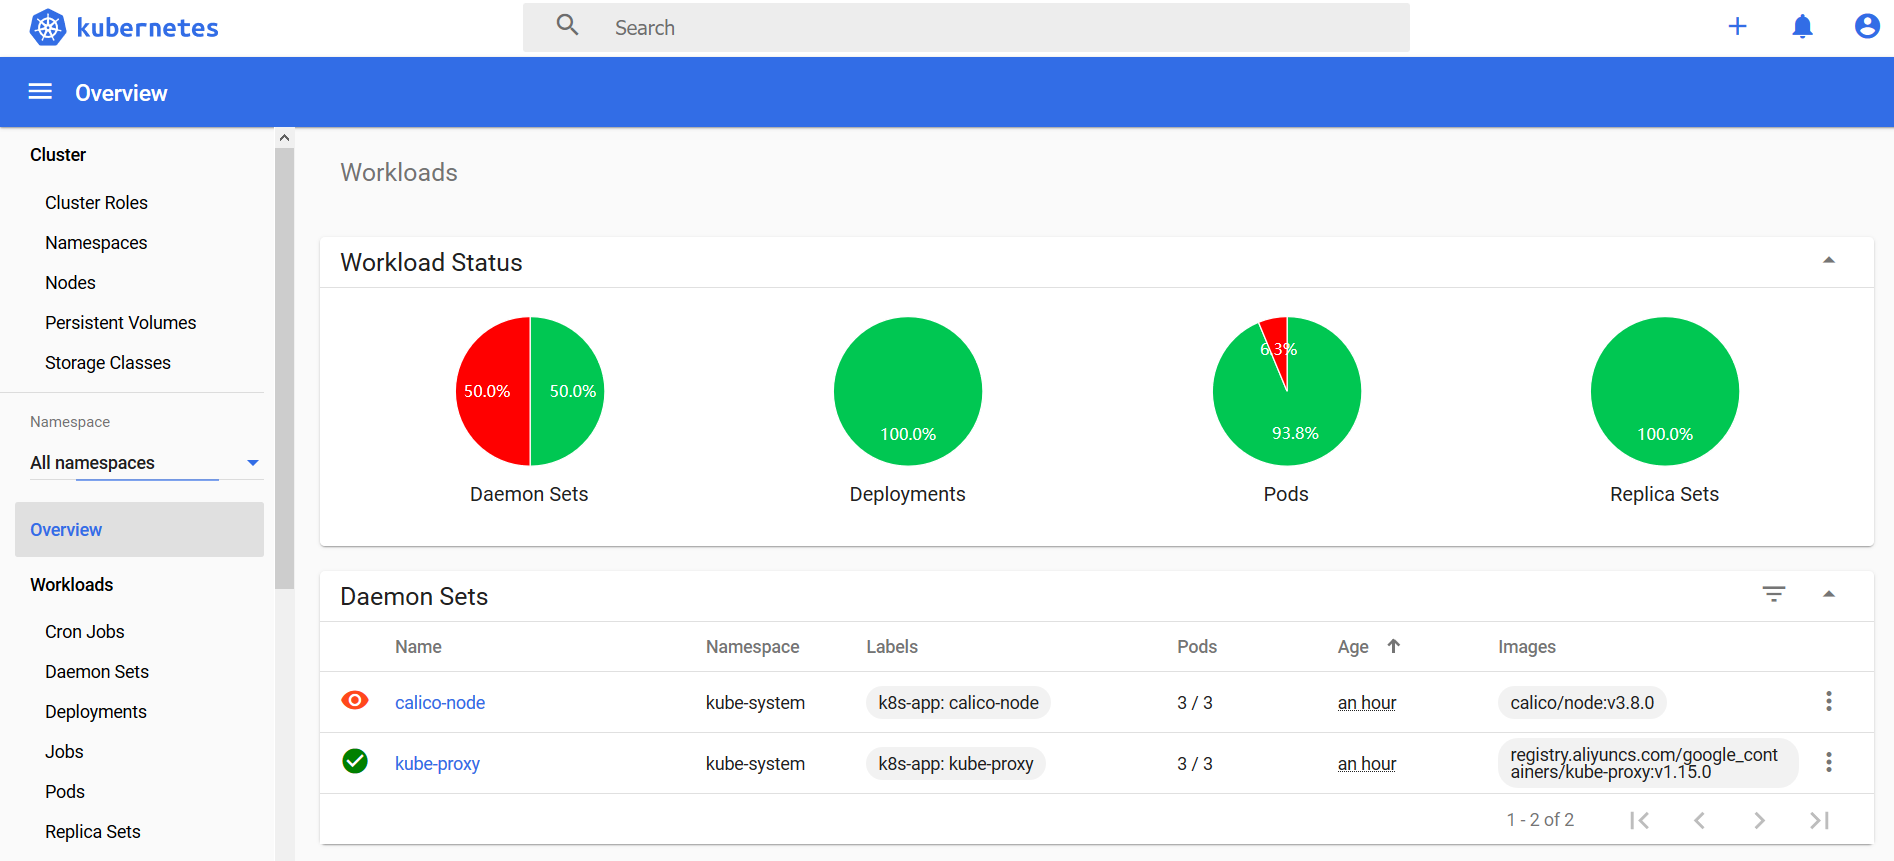Image resolution: width=1894 pixels, height=861 pixels.
Task: Click the calico-node age 'an hour'
Action: click(1367, 703)
